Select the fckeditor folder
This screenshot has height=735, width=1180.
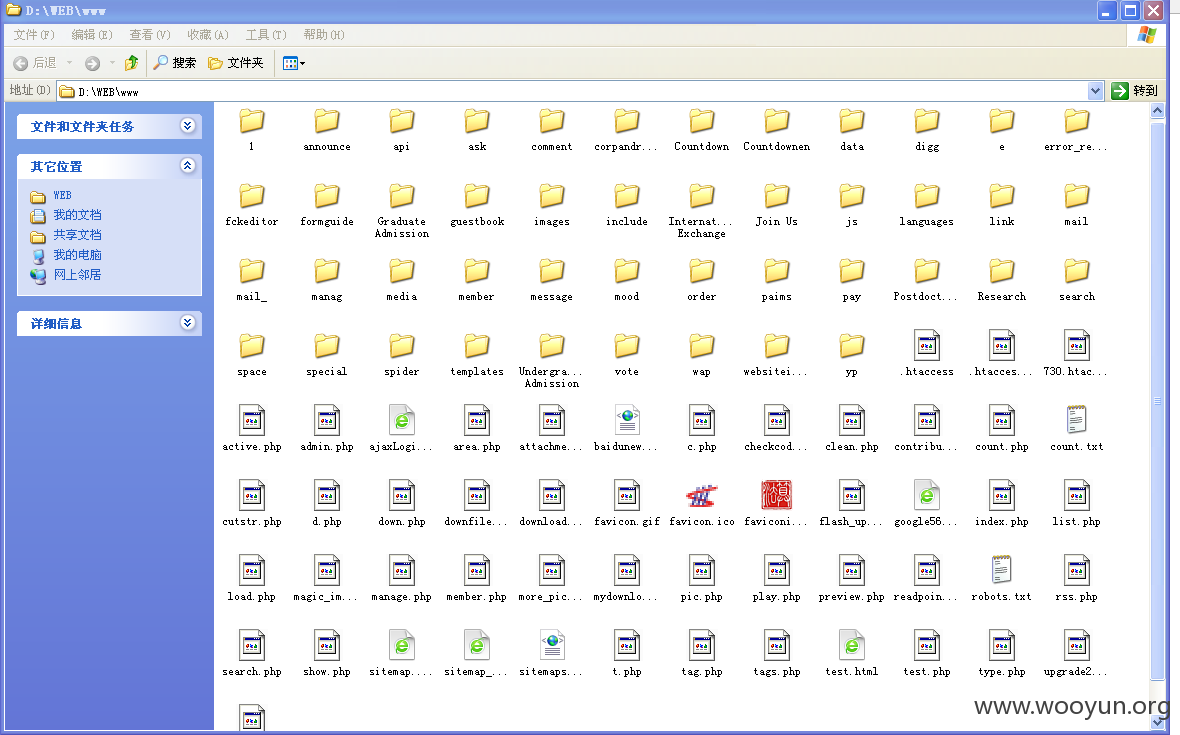coord(251,205)
